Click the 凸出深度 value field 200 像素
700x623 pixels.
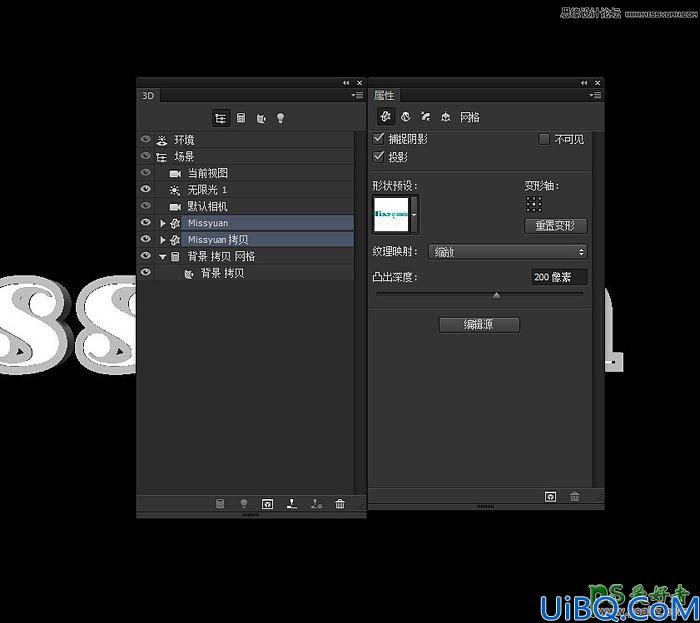pyautogui.click(x=559, y=277)
